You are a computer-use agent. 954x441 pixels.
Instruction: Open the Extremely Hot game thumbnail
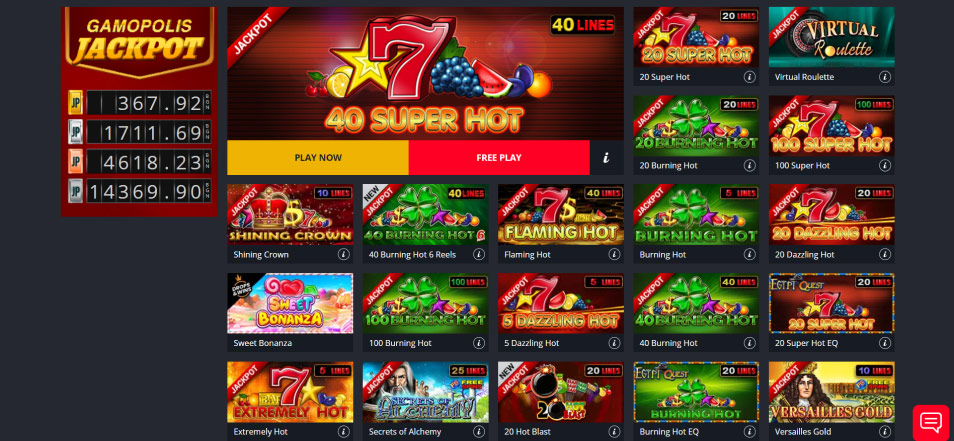(x=290, y=392)
